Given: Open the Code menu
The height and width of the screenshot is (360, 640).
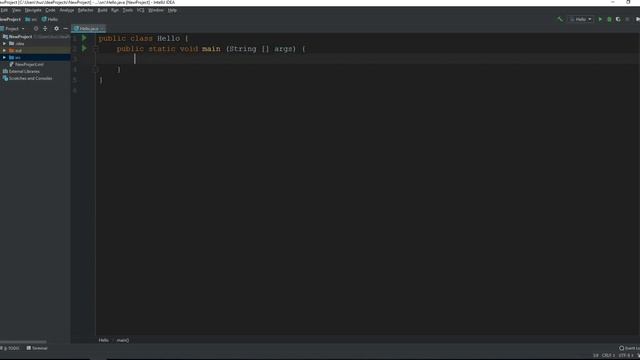Looking at the screenshot, I should click(50, 10).
